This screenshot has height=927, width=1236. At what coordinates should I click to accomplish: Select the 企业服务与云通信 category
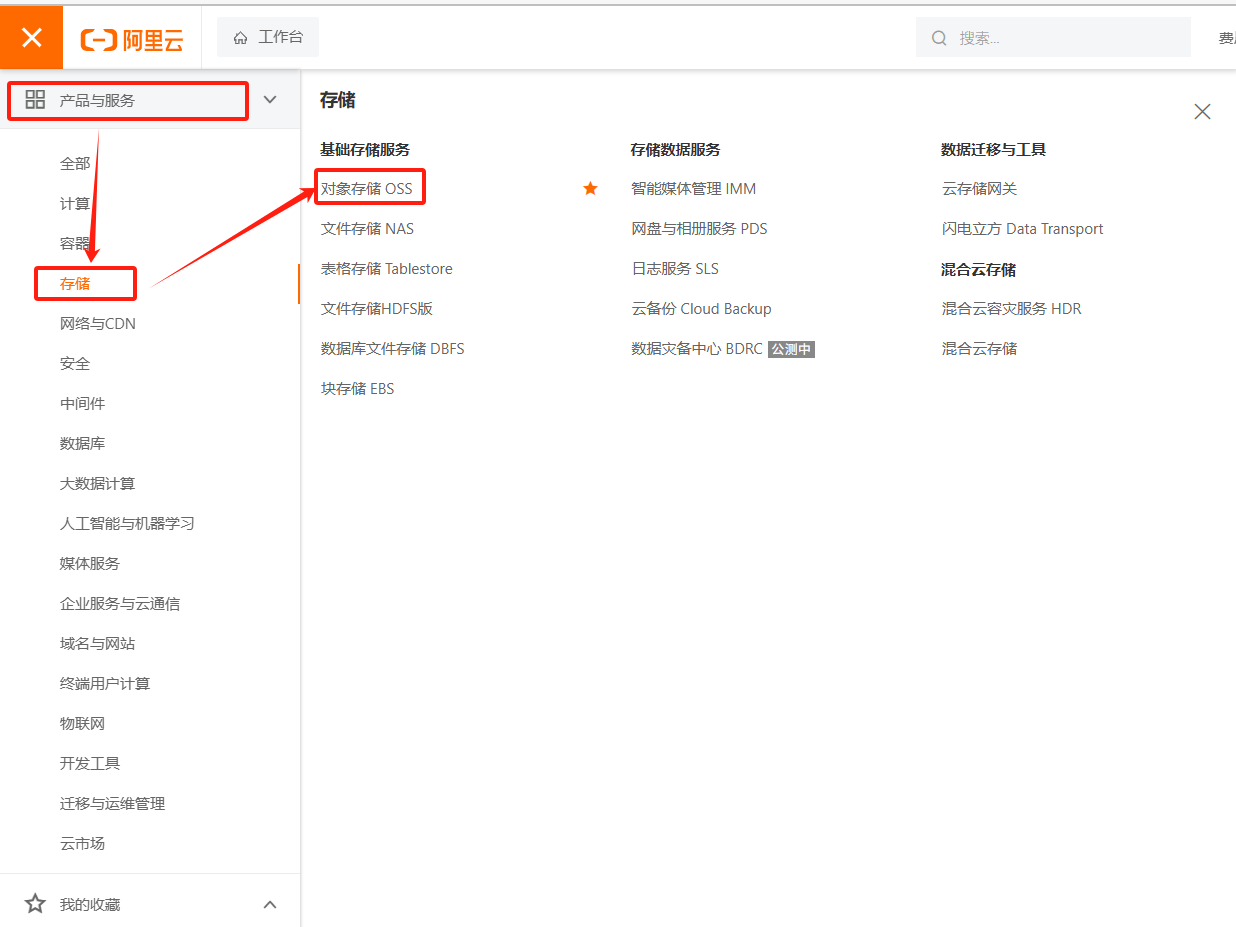coord(120,604)
